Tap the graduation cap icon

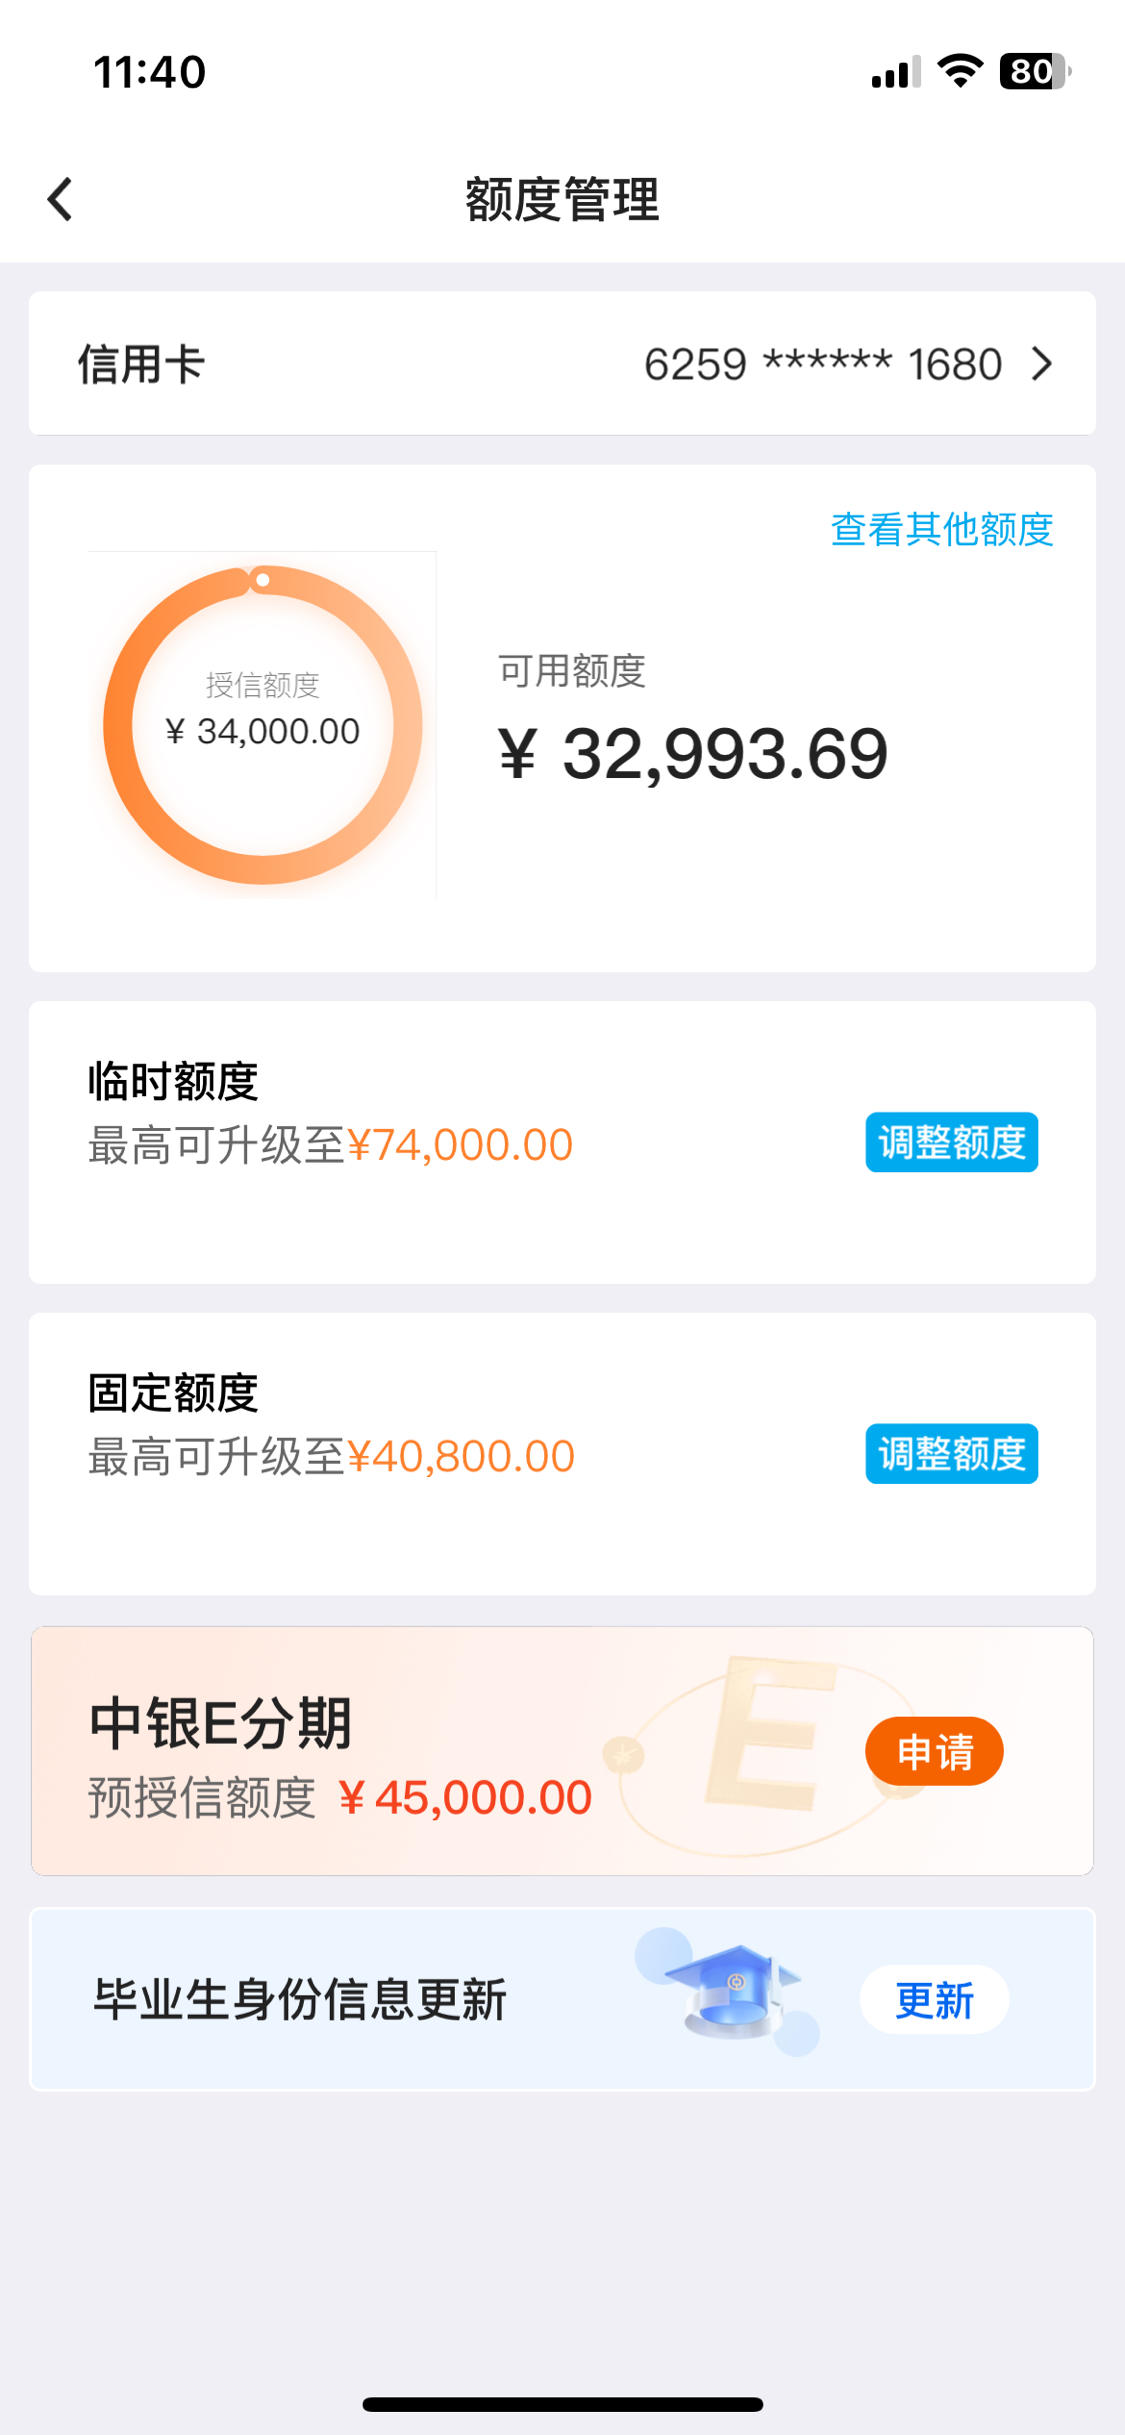(734, 1990)
